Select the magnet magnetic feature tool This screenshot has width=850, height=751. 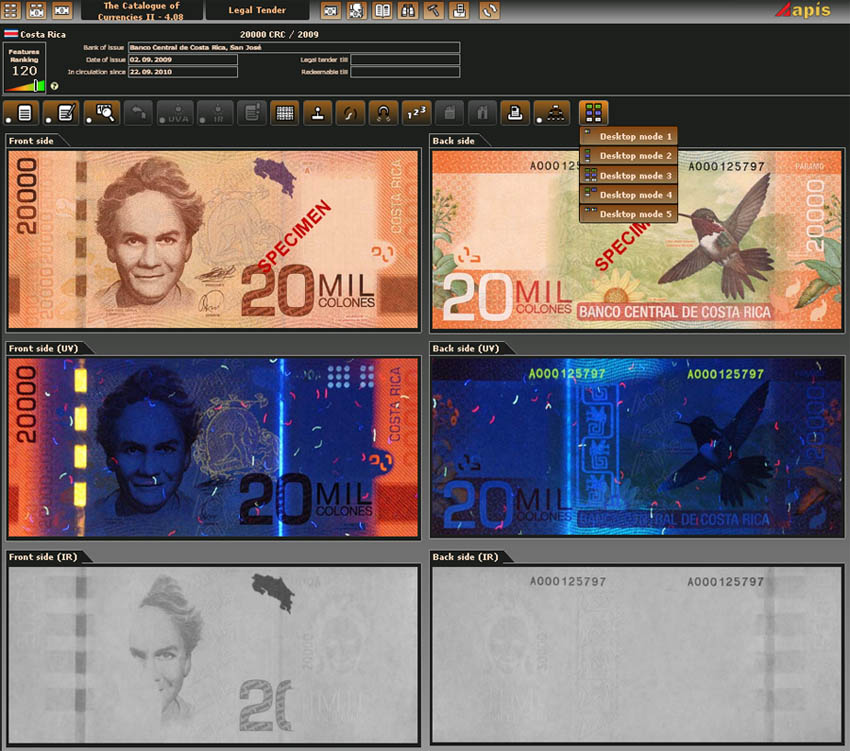383,113
